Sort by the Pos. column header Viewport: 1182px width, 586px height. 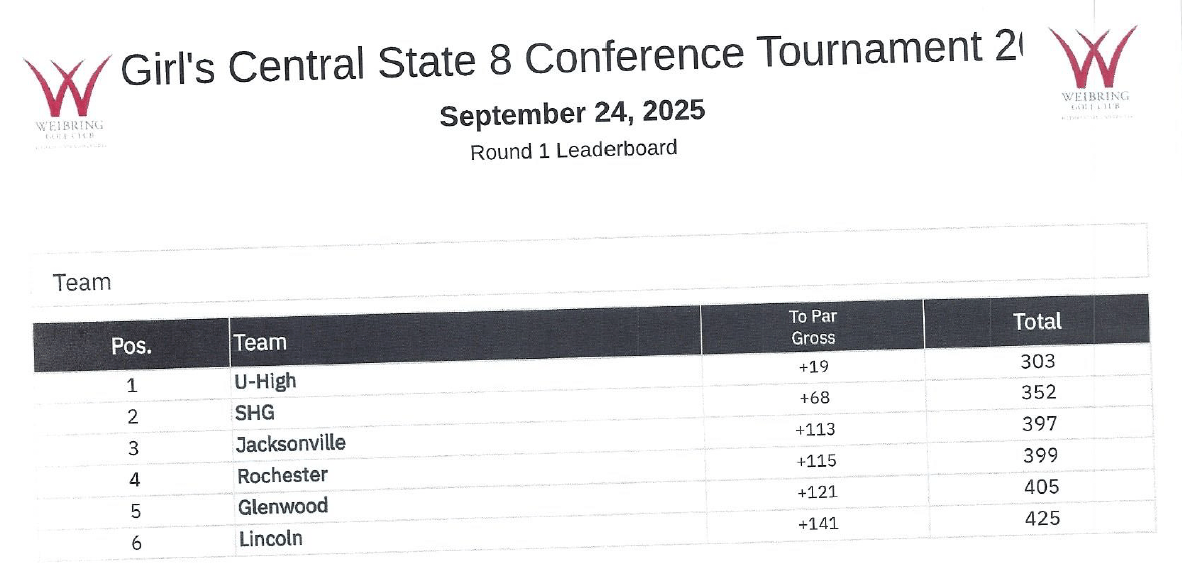[131, 346]
